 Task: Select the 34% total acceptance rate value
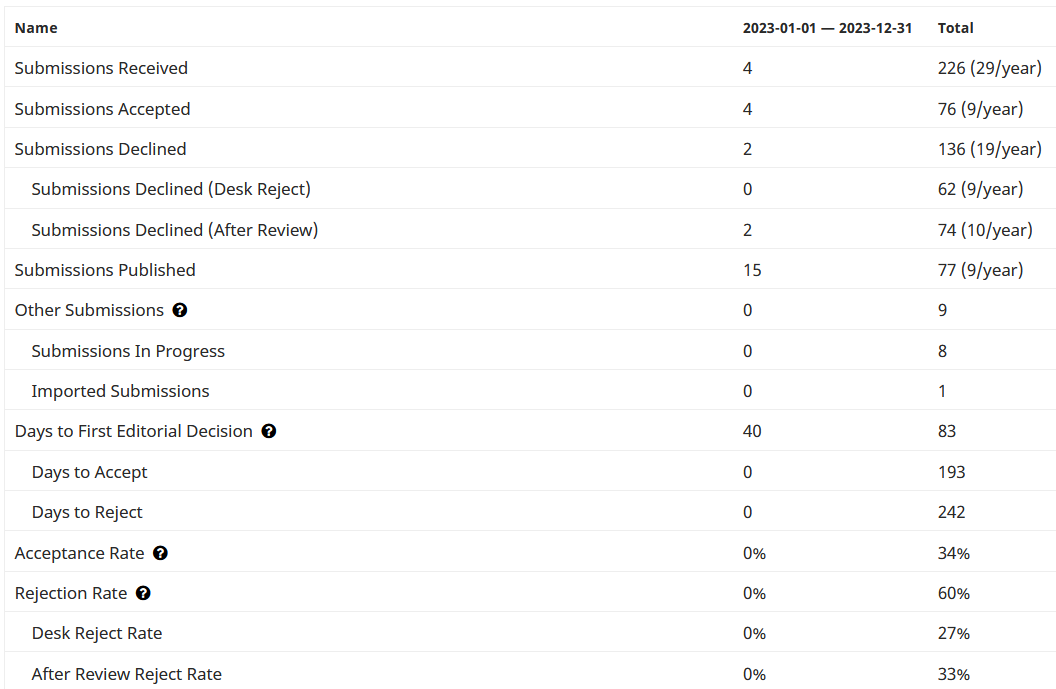(953, 553)
